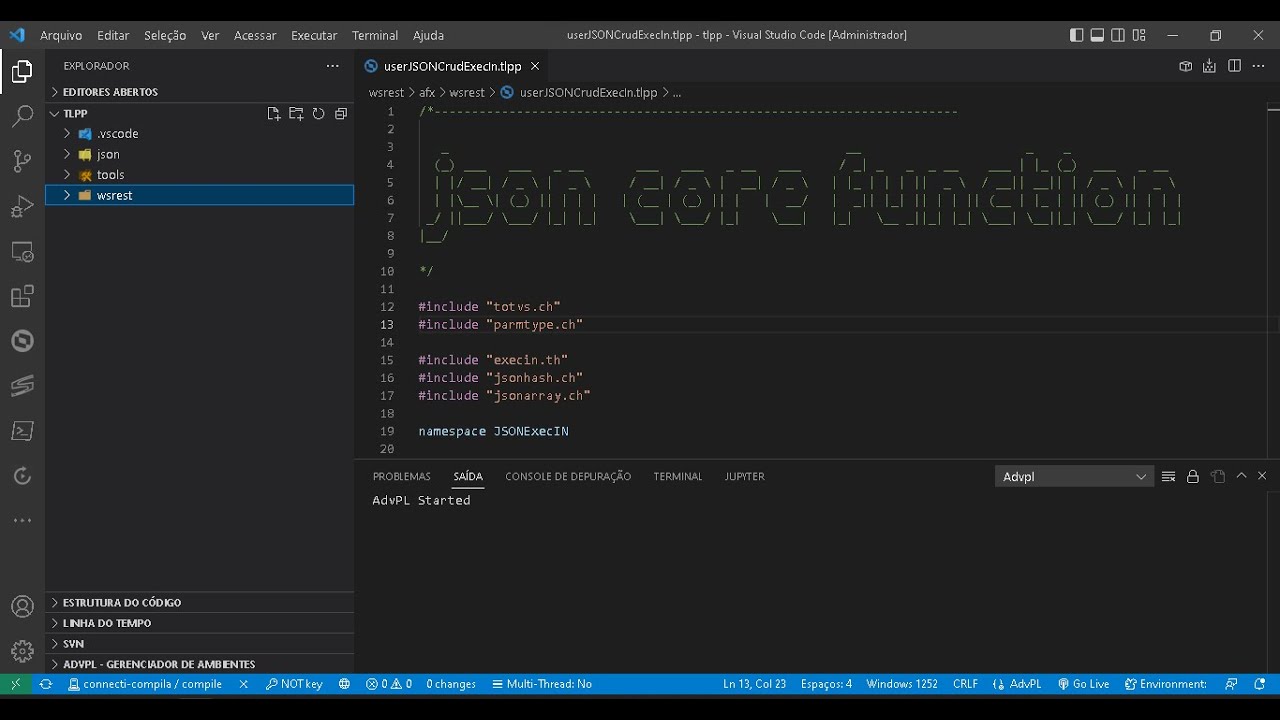Expand Linha do Tempo section
The width and height of the screenshot is (1280, 720).
[199, 623]
